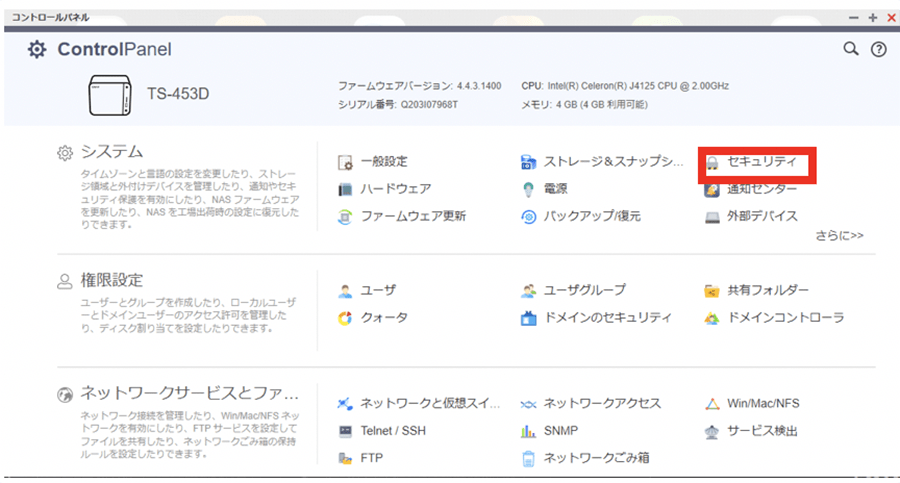Viewport: 900px width, 483px height.
Task: Click the 共有フォルダー folder icon
Action: click(x=712, y=291)
